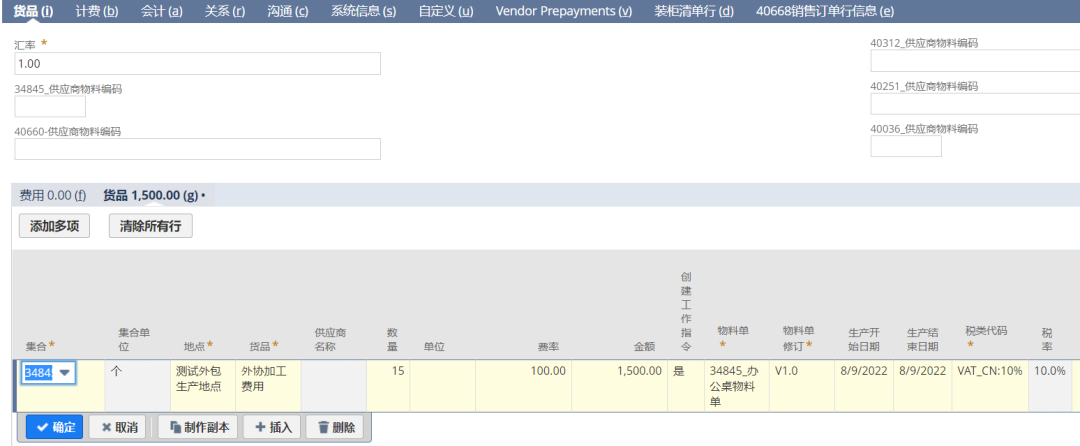Click the 地点 column header
The width and height of the screenshot is (1080, 446).
click(x=198, y=344)
